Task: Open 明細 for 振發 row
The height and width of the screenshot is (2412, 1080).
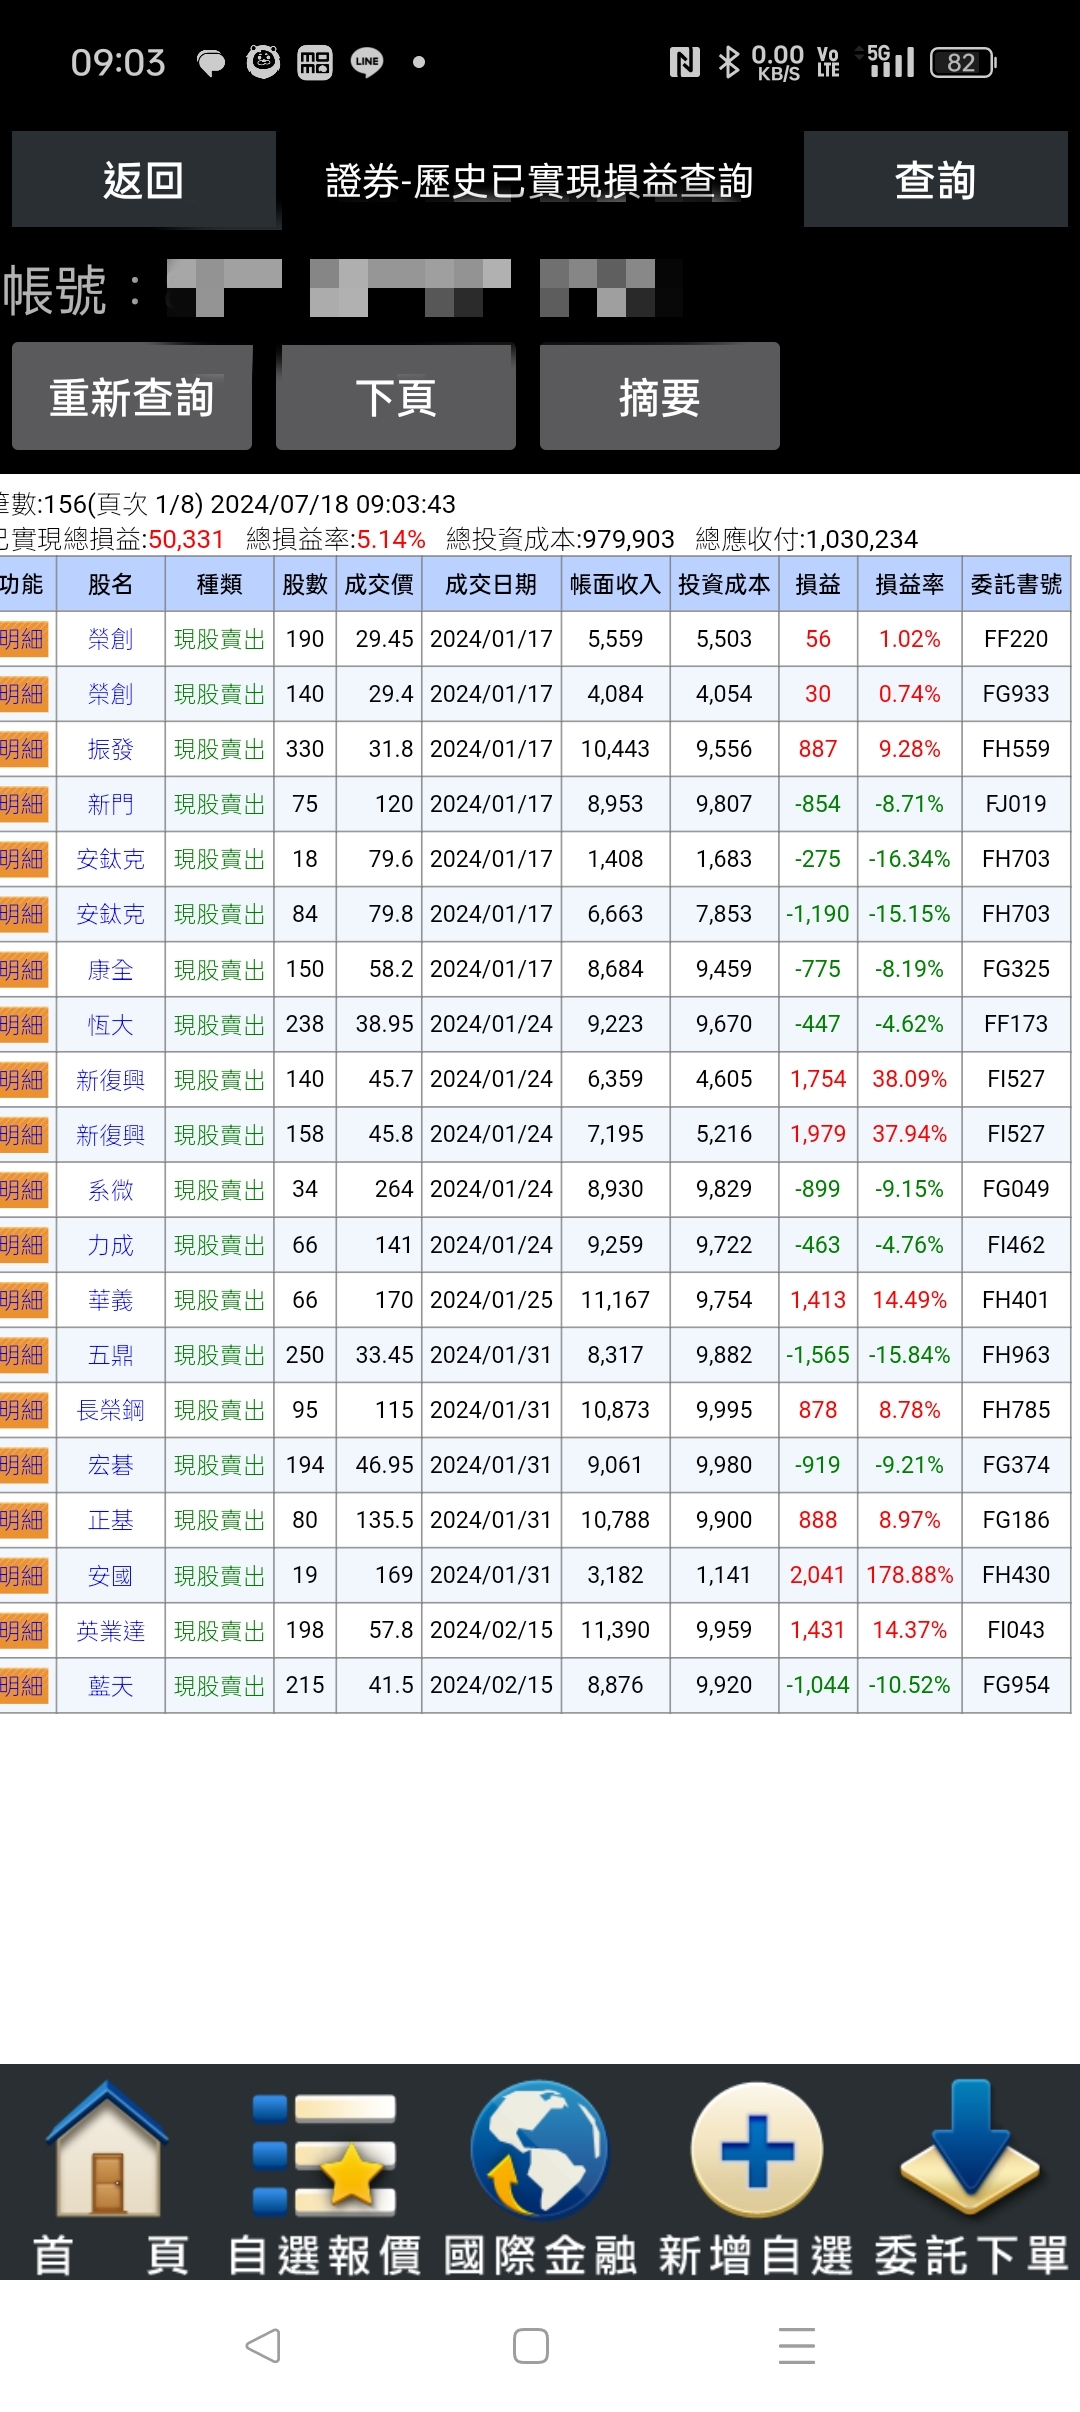Action: (24, 749)
